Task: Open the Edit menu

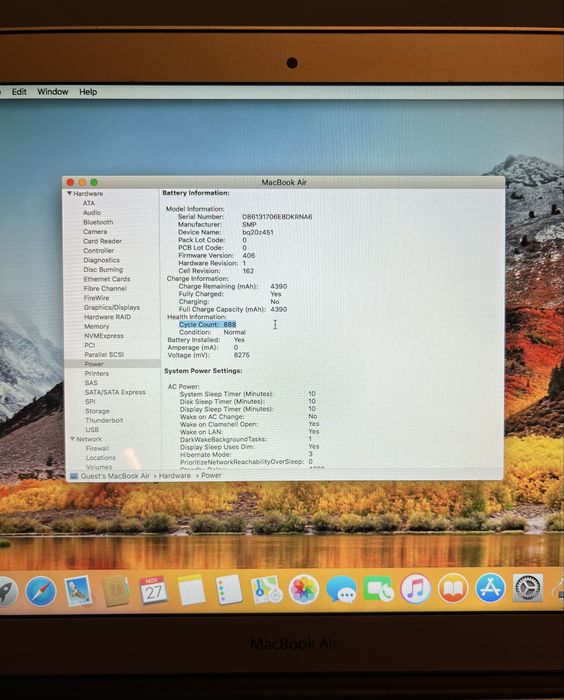Action: (19, 92)
